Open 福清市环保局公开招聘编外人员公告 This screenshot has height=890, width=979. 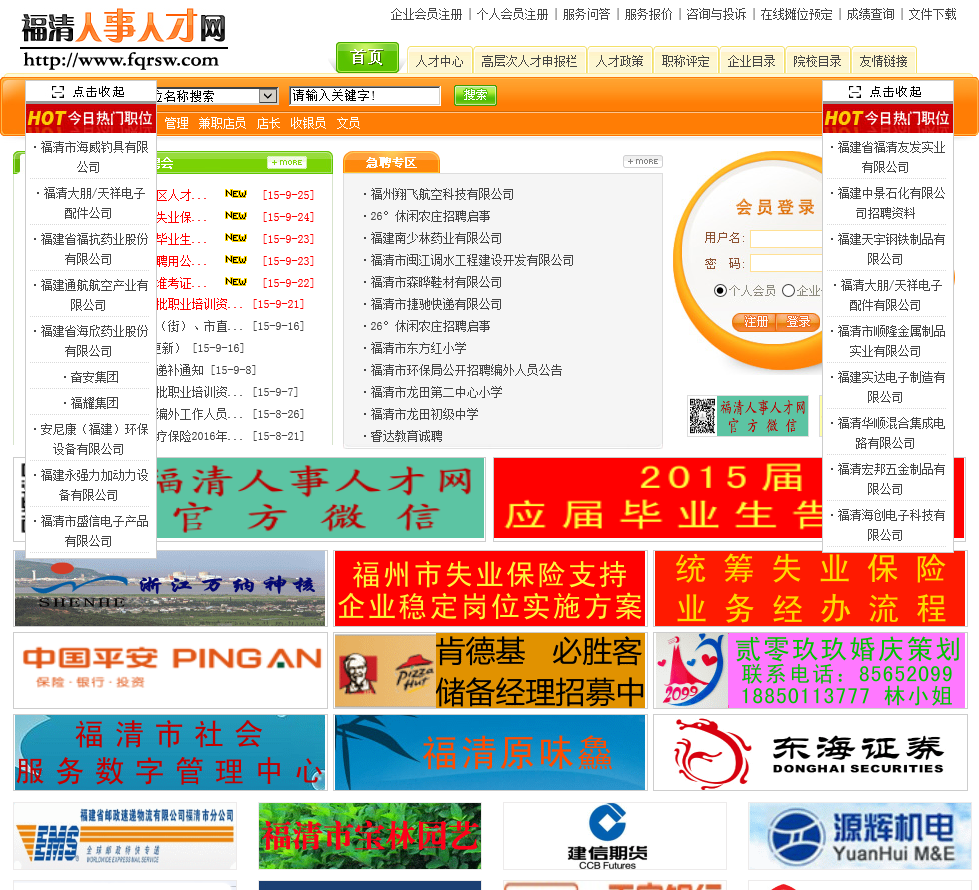[x=466, y=370]
